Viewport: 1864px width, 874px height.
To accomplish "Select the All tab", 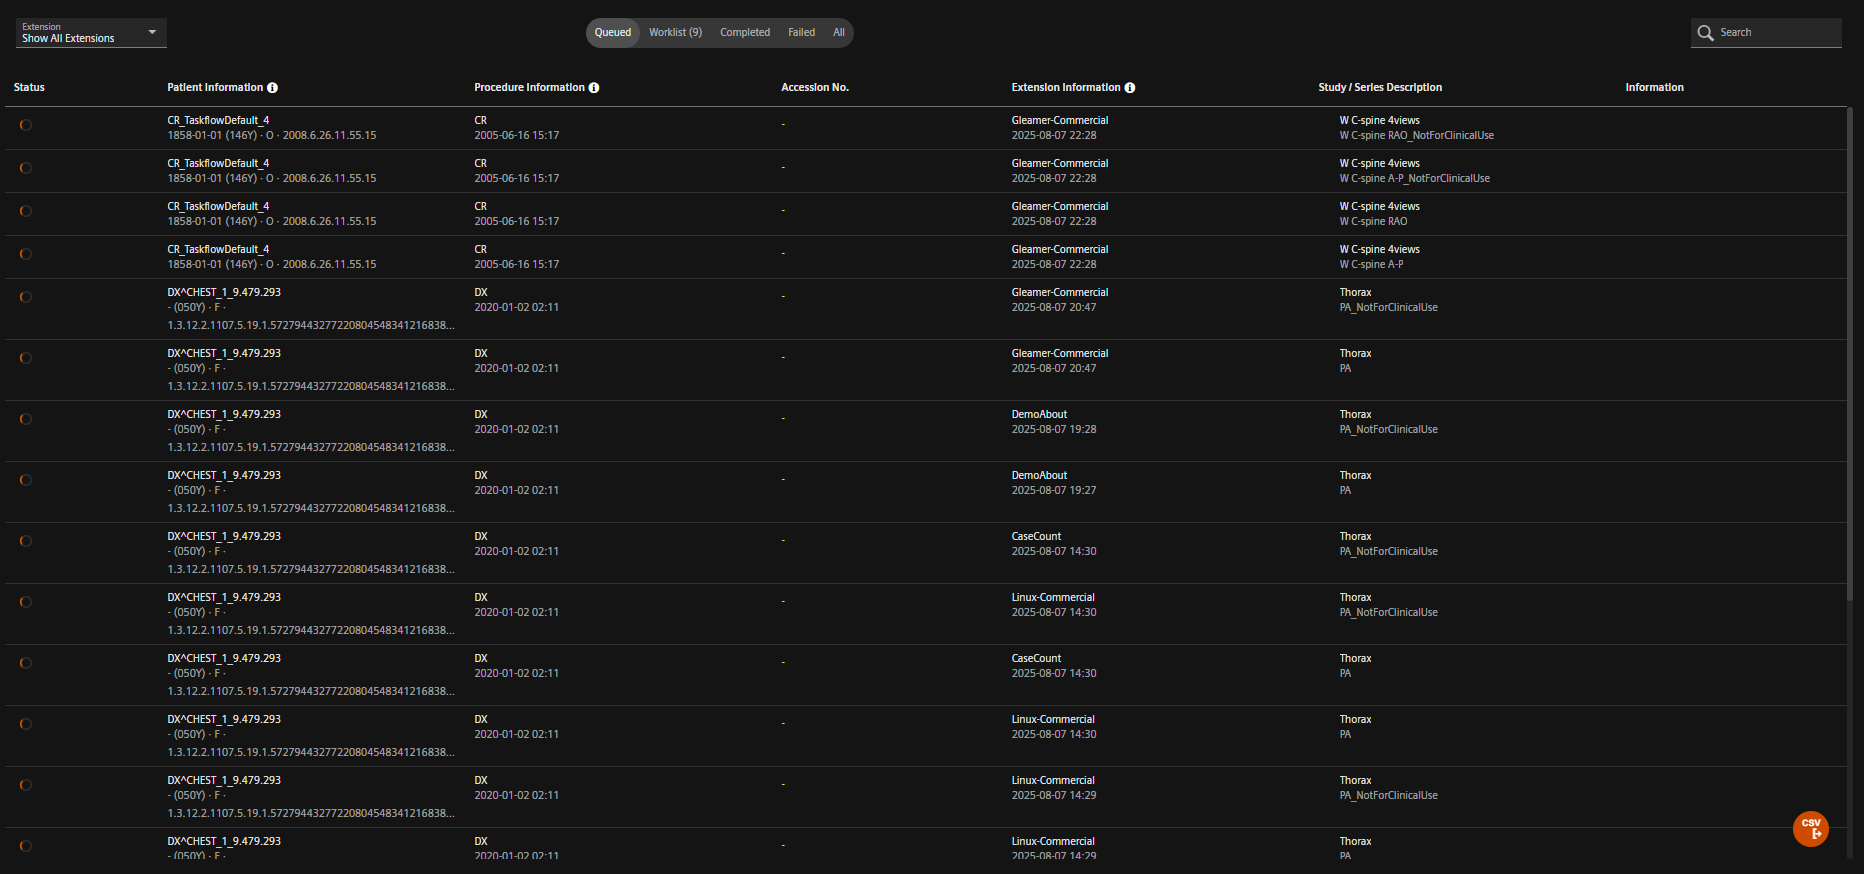I will pos(839,33).
